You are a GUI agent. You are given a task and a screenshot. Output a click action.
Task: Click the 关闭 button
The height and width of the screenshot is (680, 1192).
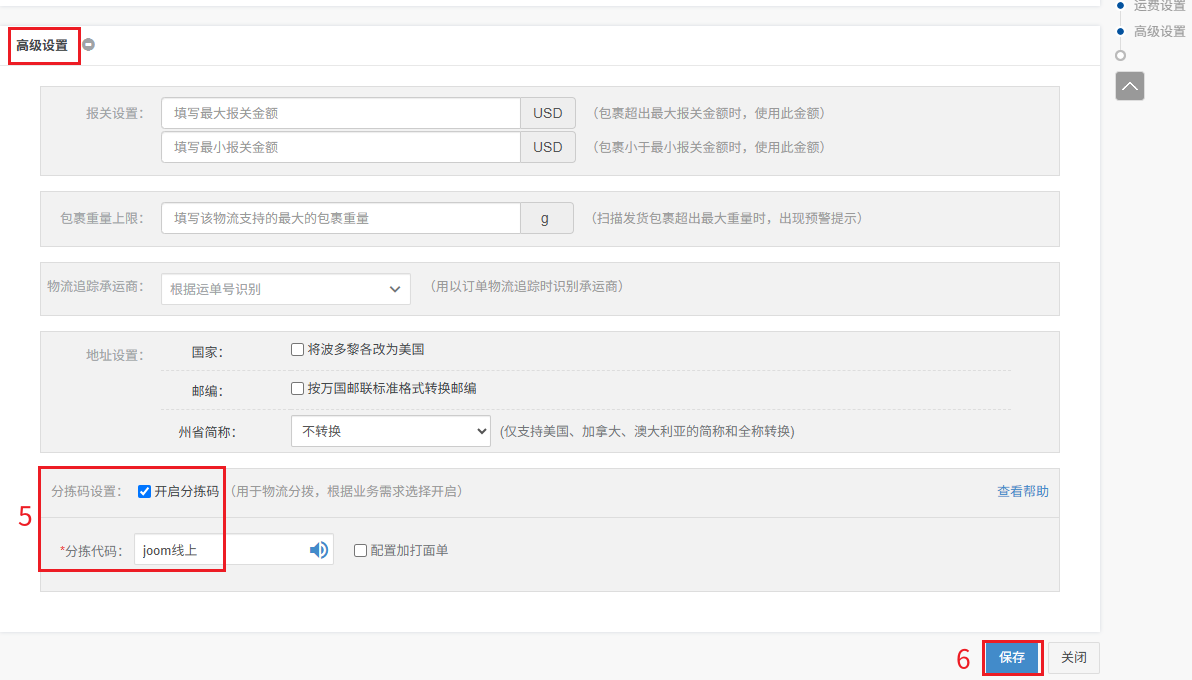pos(1074,657)
